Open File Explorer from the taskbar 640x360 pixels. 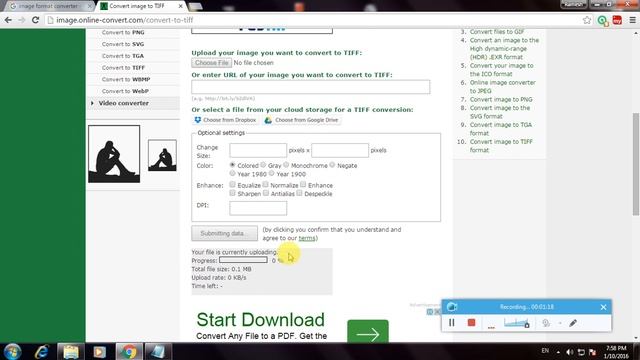point(71,351)
